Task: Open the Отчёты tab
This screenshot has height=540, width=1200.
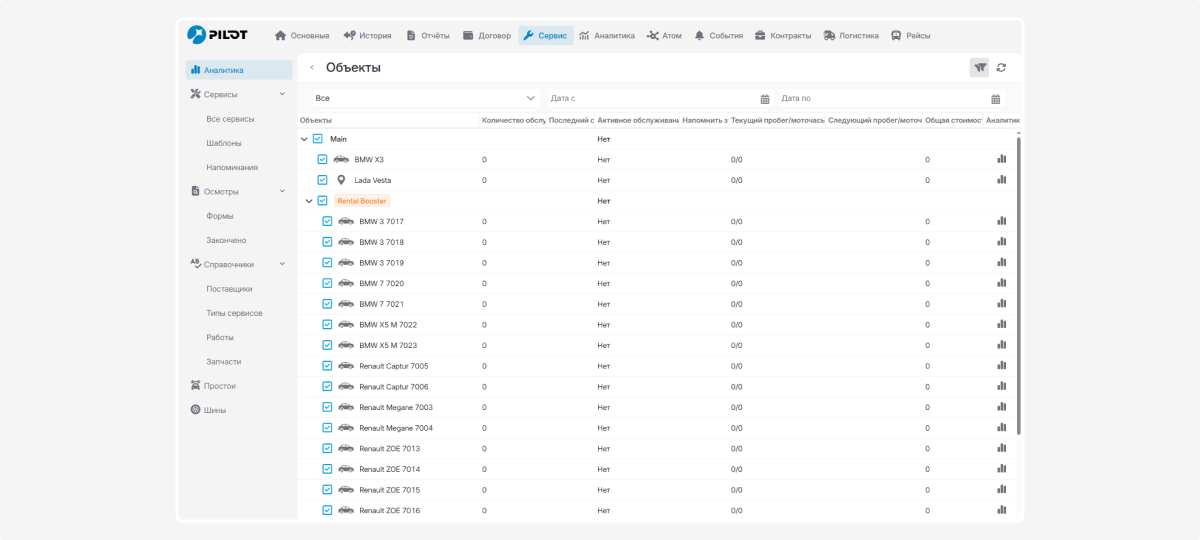Action: point(428,35)
